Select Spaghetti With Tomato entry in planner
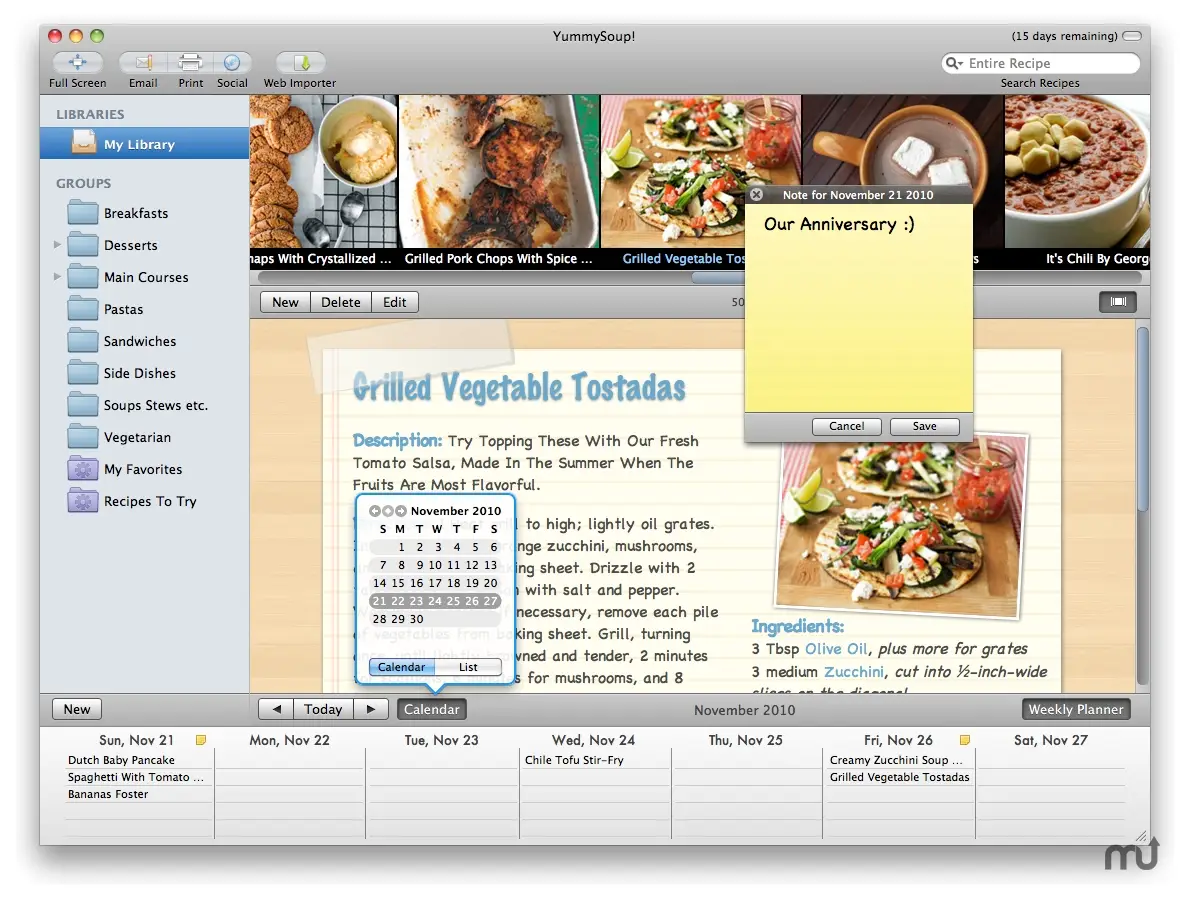This screenshot has width=1190, height=900. click(136, 777)
